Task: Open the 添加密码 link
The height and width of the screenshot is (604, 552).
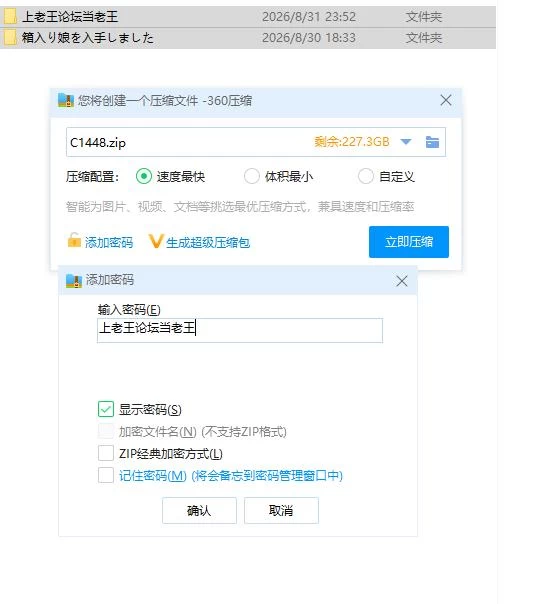Action: (109, 242)
